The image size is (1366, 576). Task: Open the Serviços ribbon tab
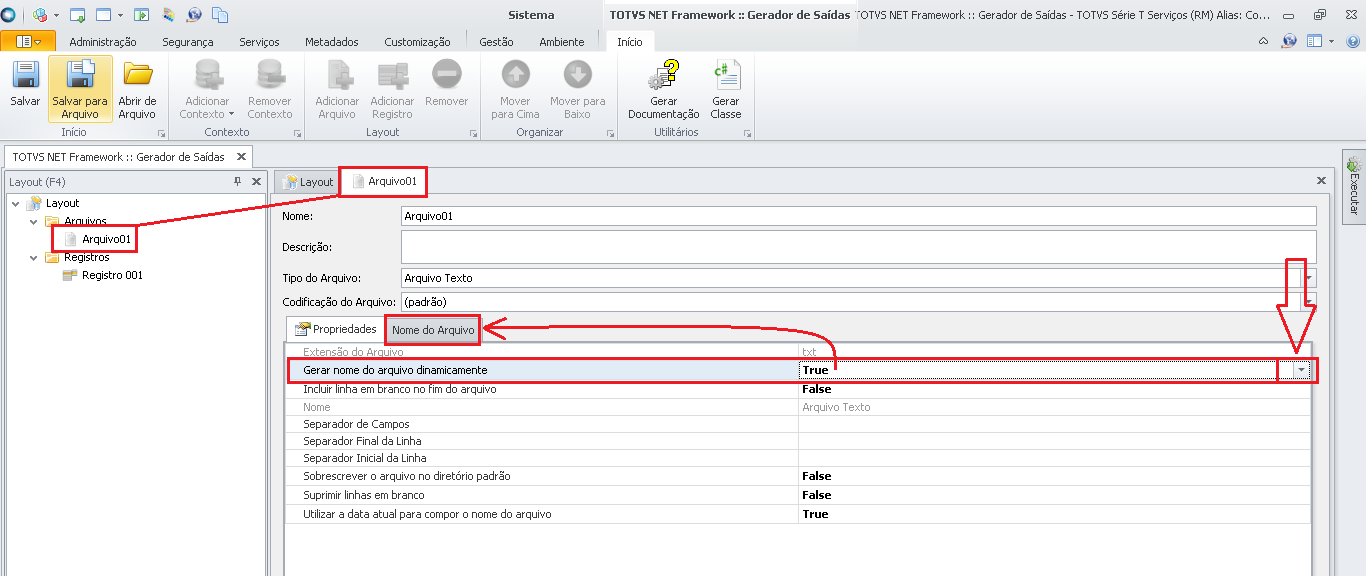[x=259, y=42]
